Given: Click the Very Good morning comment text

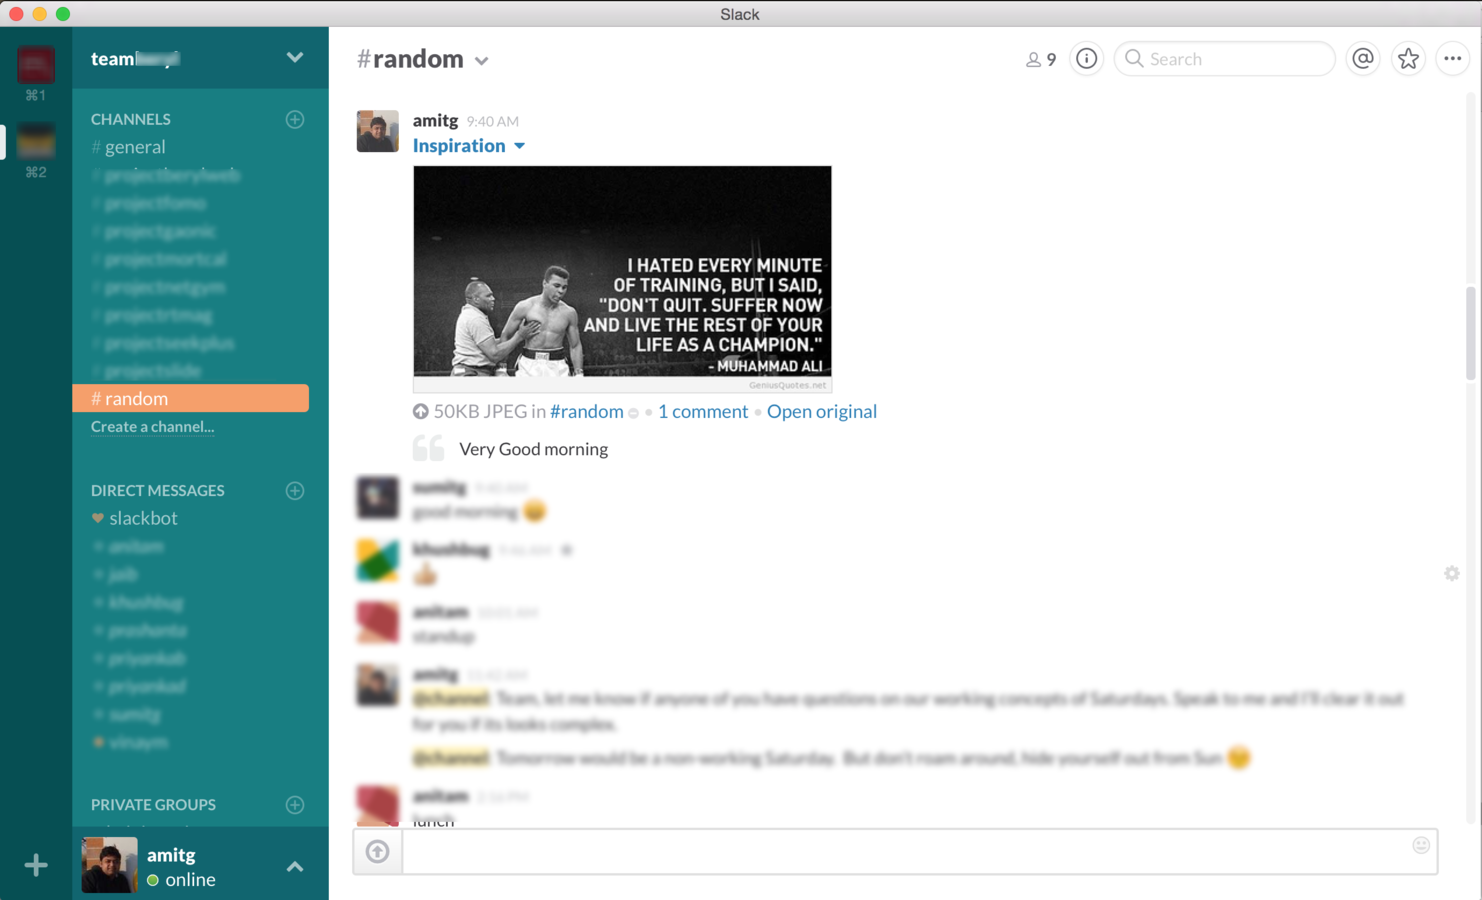Looking at the screenshot, I should [534, 449].
